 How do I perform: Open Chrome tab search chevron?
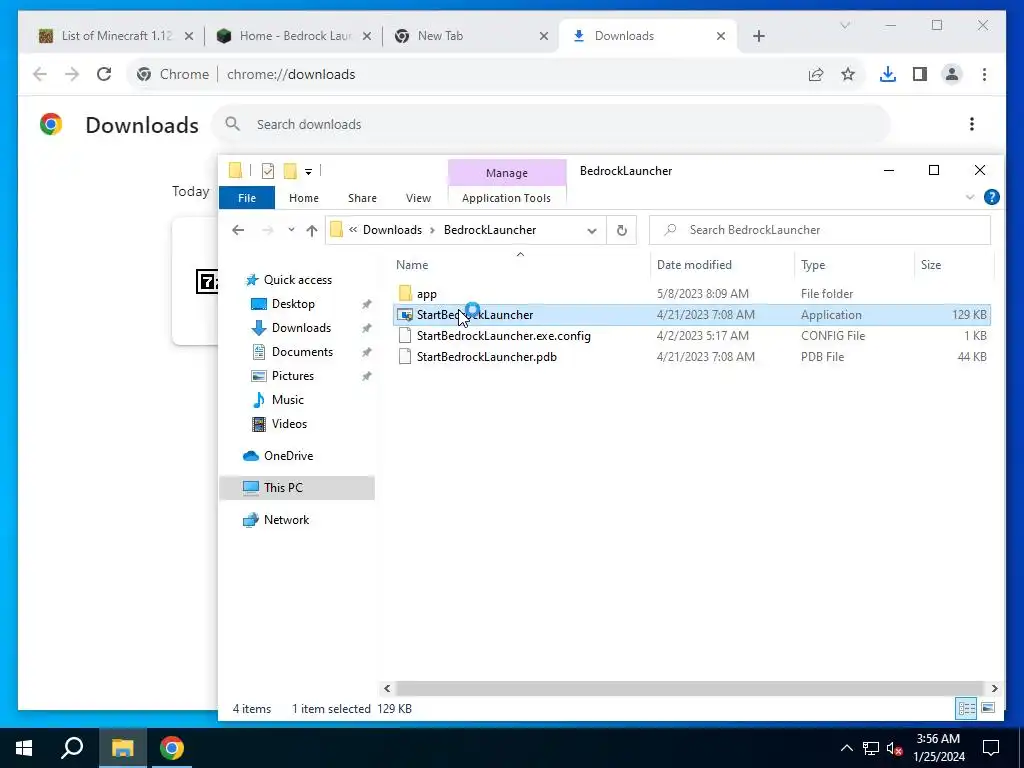844,25
